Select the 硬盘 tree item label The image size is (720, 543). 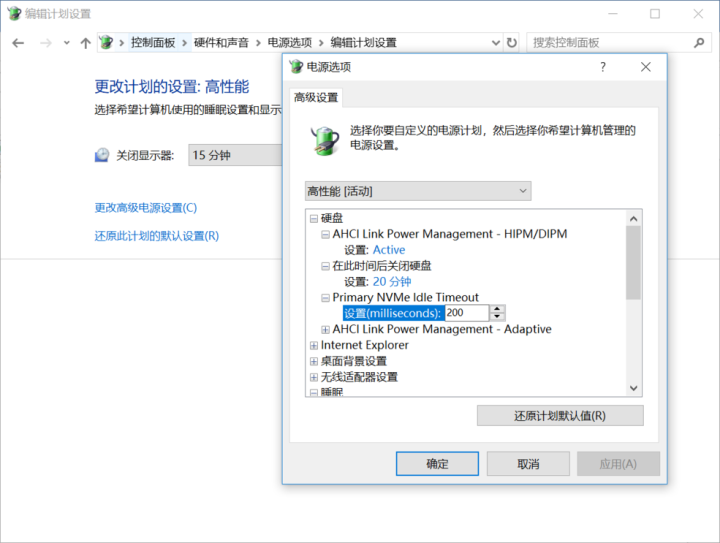[332, 218]
